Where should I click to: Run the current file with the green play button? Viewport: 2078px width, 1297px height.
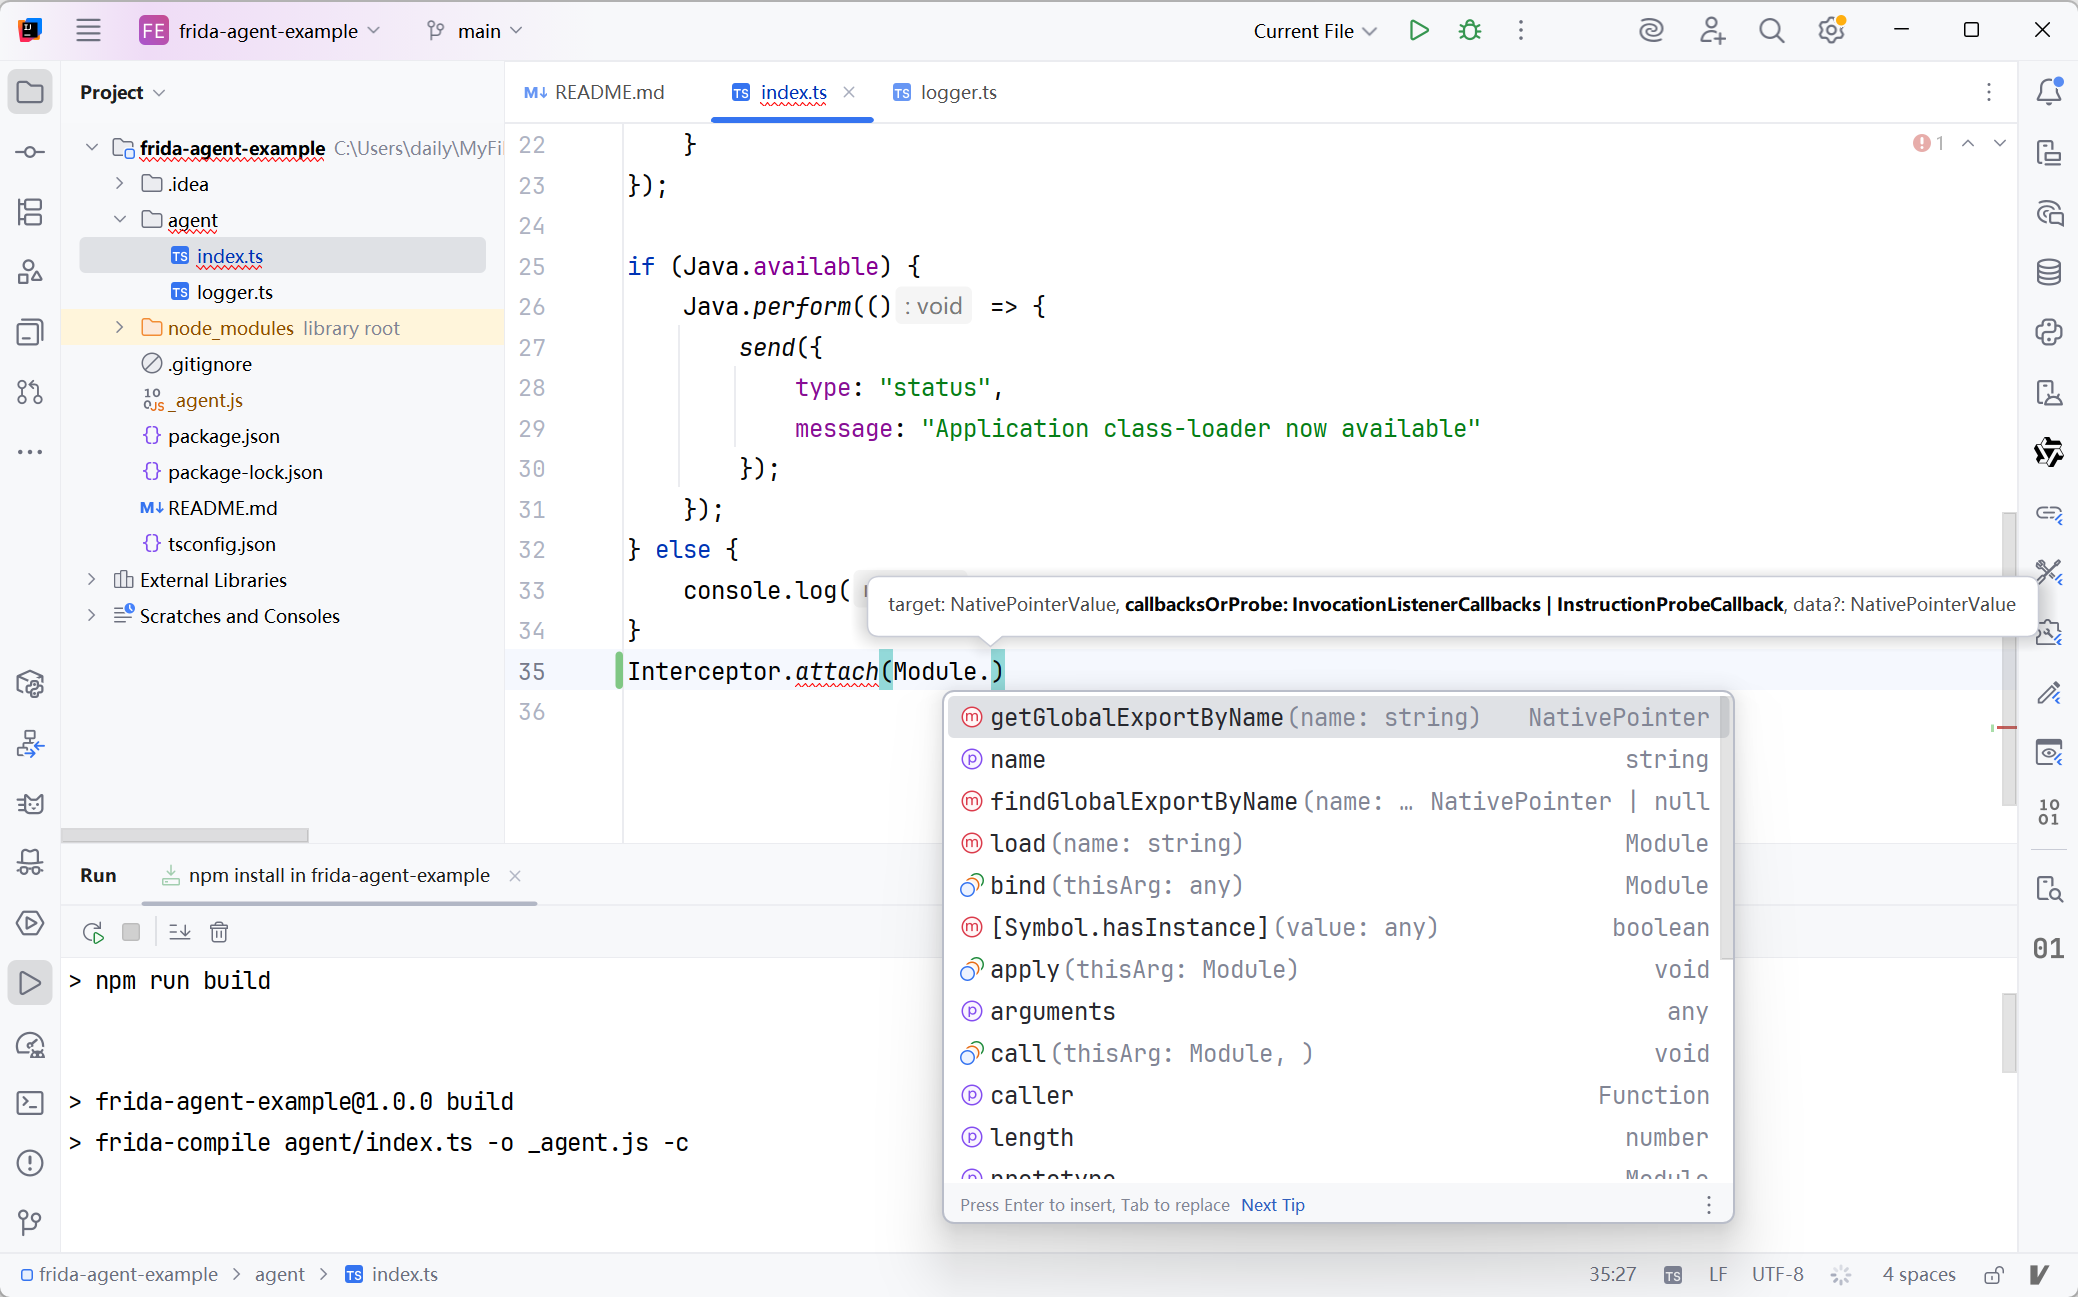(x=1418, y=30)
